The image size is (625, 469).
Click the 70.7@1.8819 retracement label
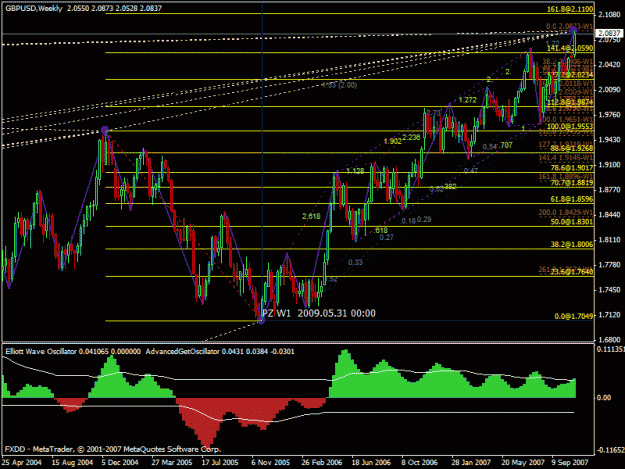[572, 183]
